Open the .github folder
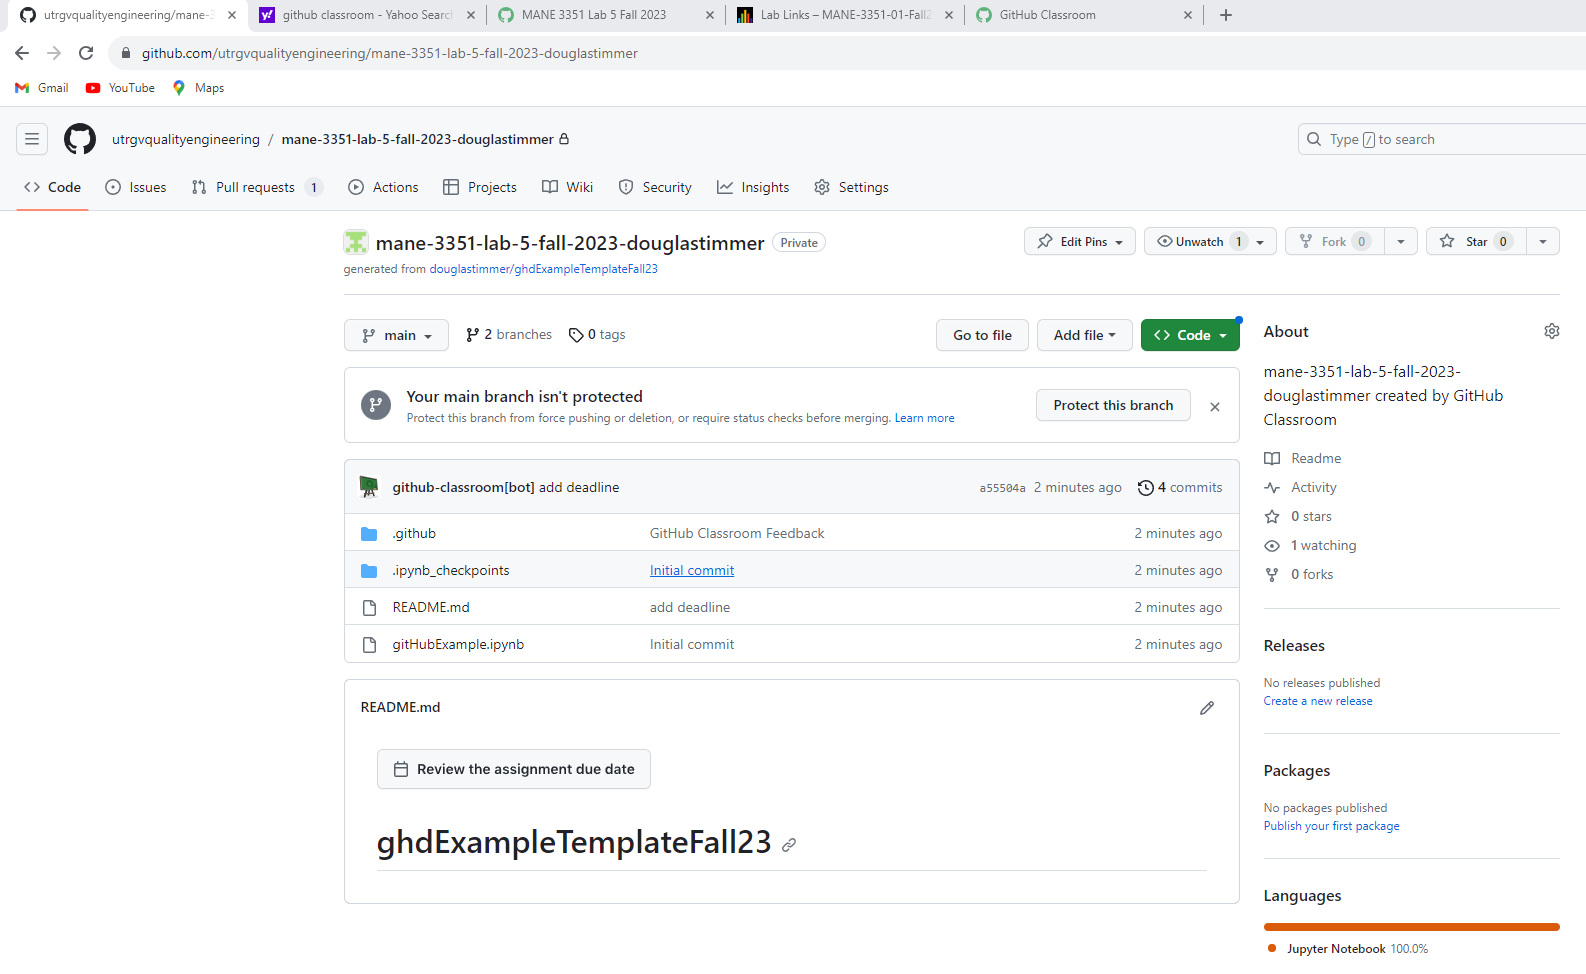1586x974 pixels. pos(414,533)
